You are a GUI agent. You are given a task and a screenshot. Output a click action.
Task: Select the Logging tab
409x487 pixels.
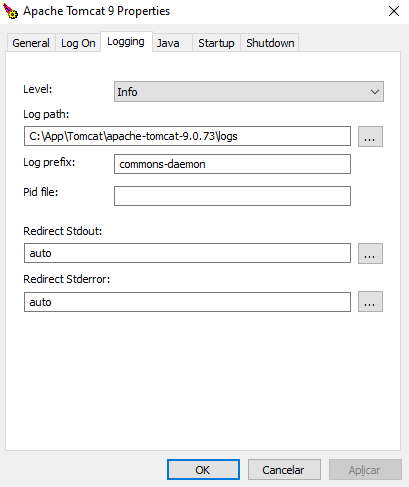coord(126,42)
